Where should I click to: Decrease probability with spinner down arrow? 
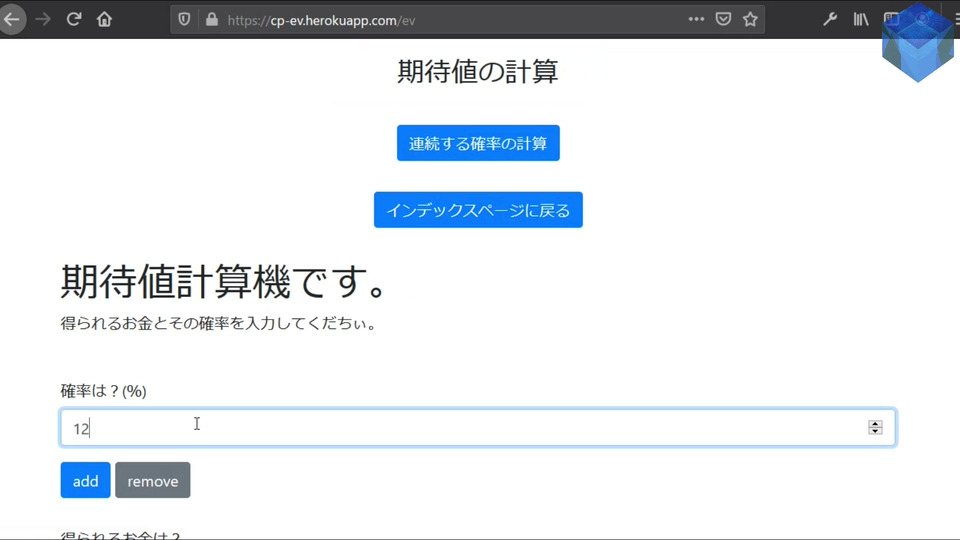click(x=876, y=431)
